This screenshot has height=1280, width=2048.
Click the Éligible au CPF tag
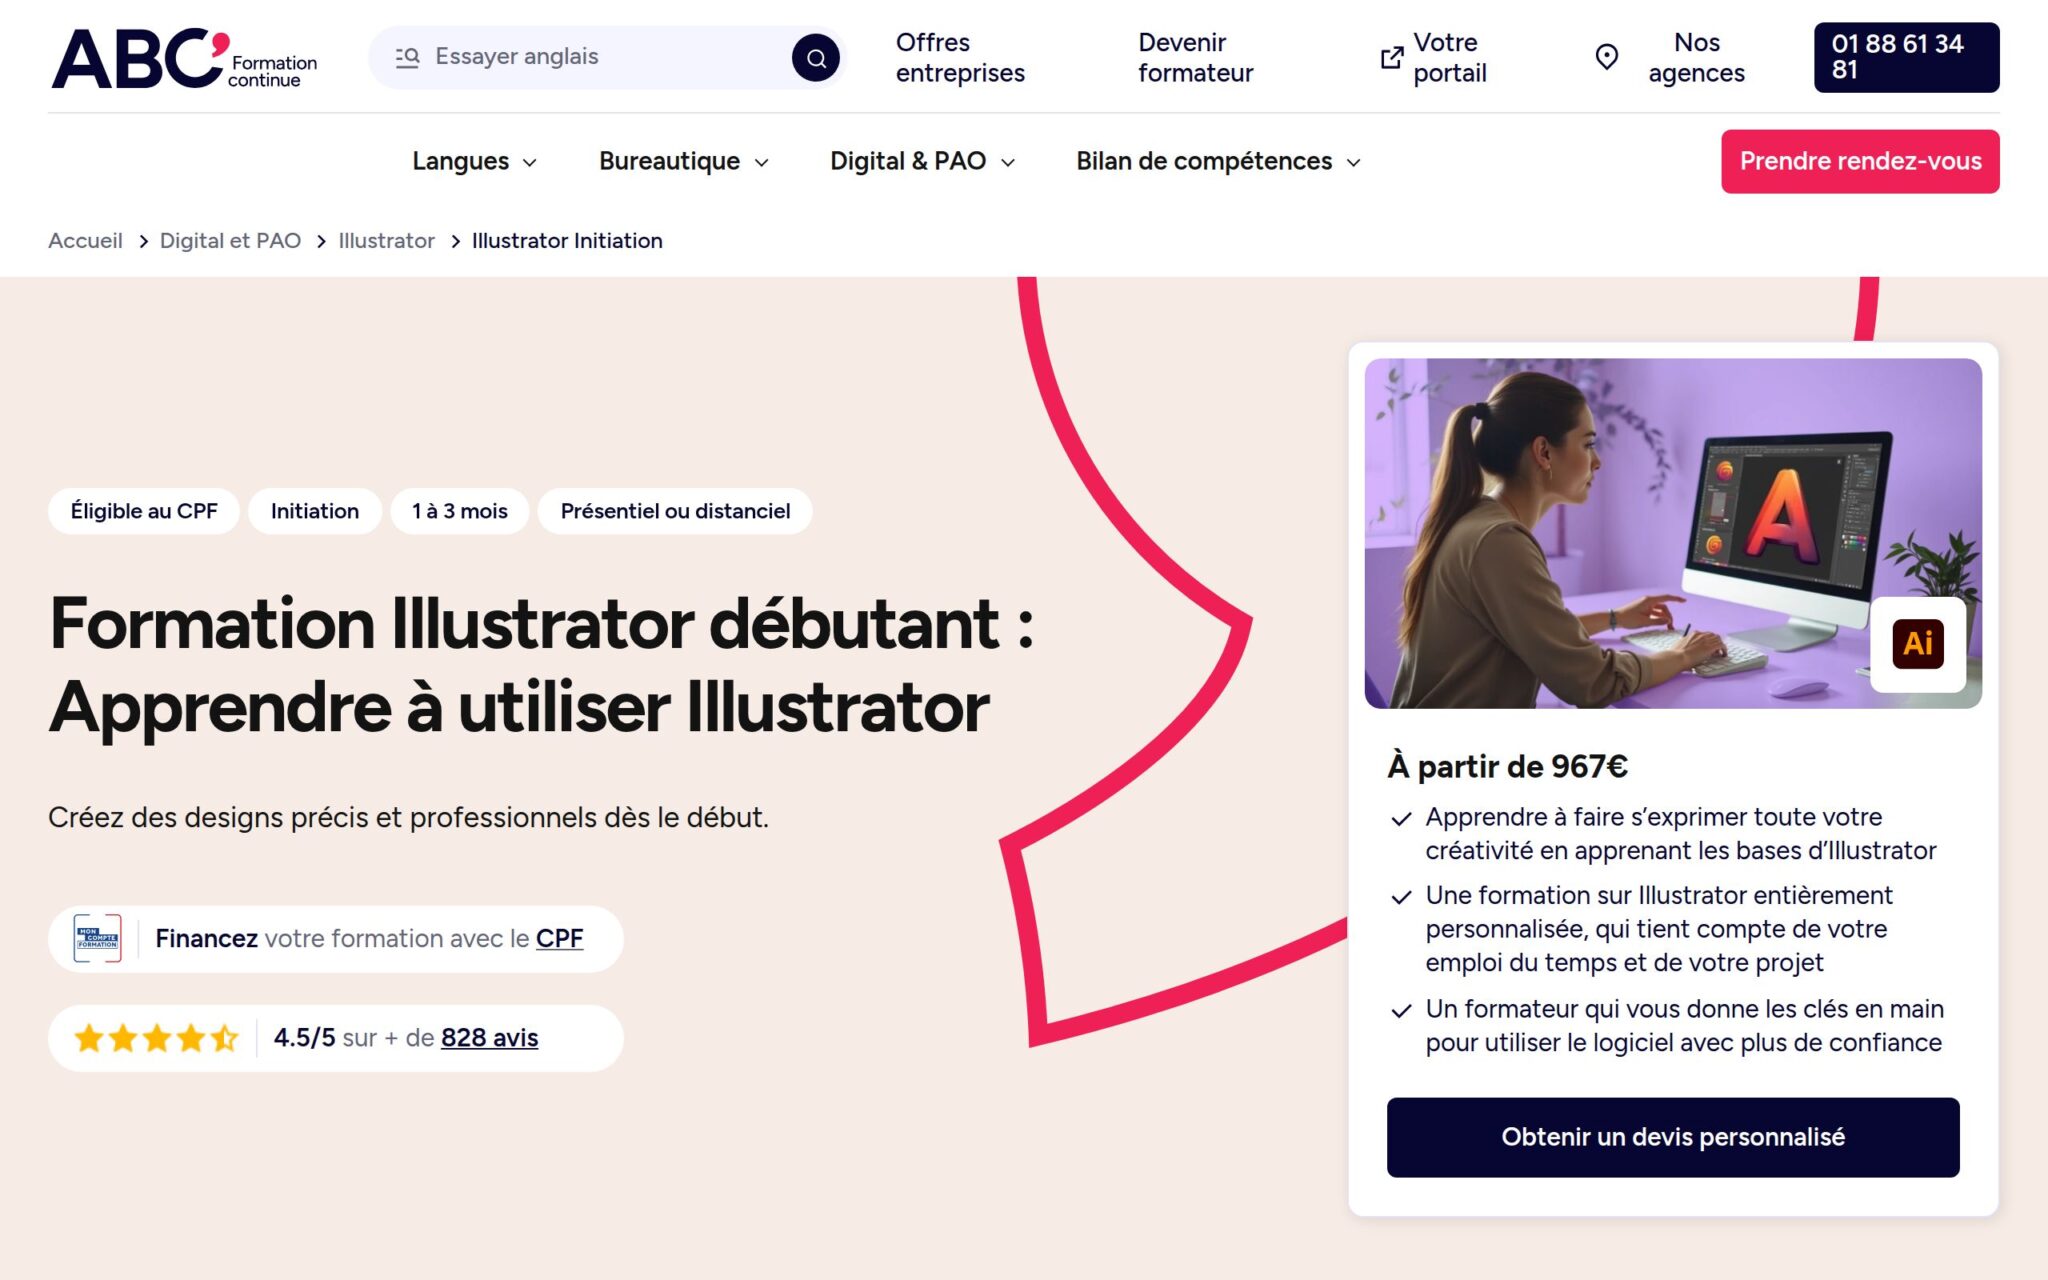pos(144,511)
